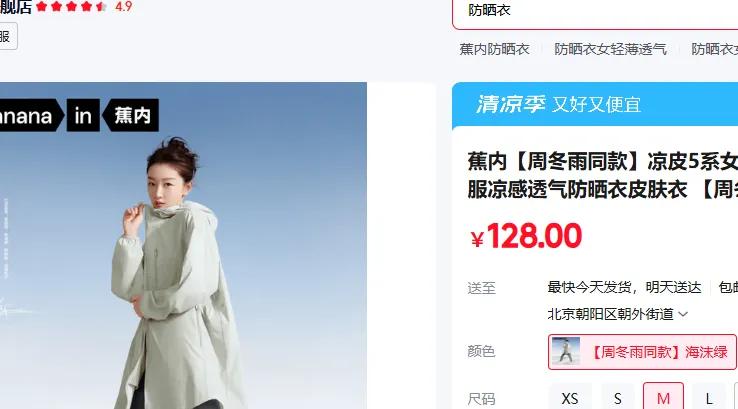The image size is (738, 409).
Task: Choose size S
Action: 618,398
